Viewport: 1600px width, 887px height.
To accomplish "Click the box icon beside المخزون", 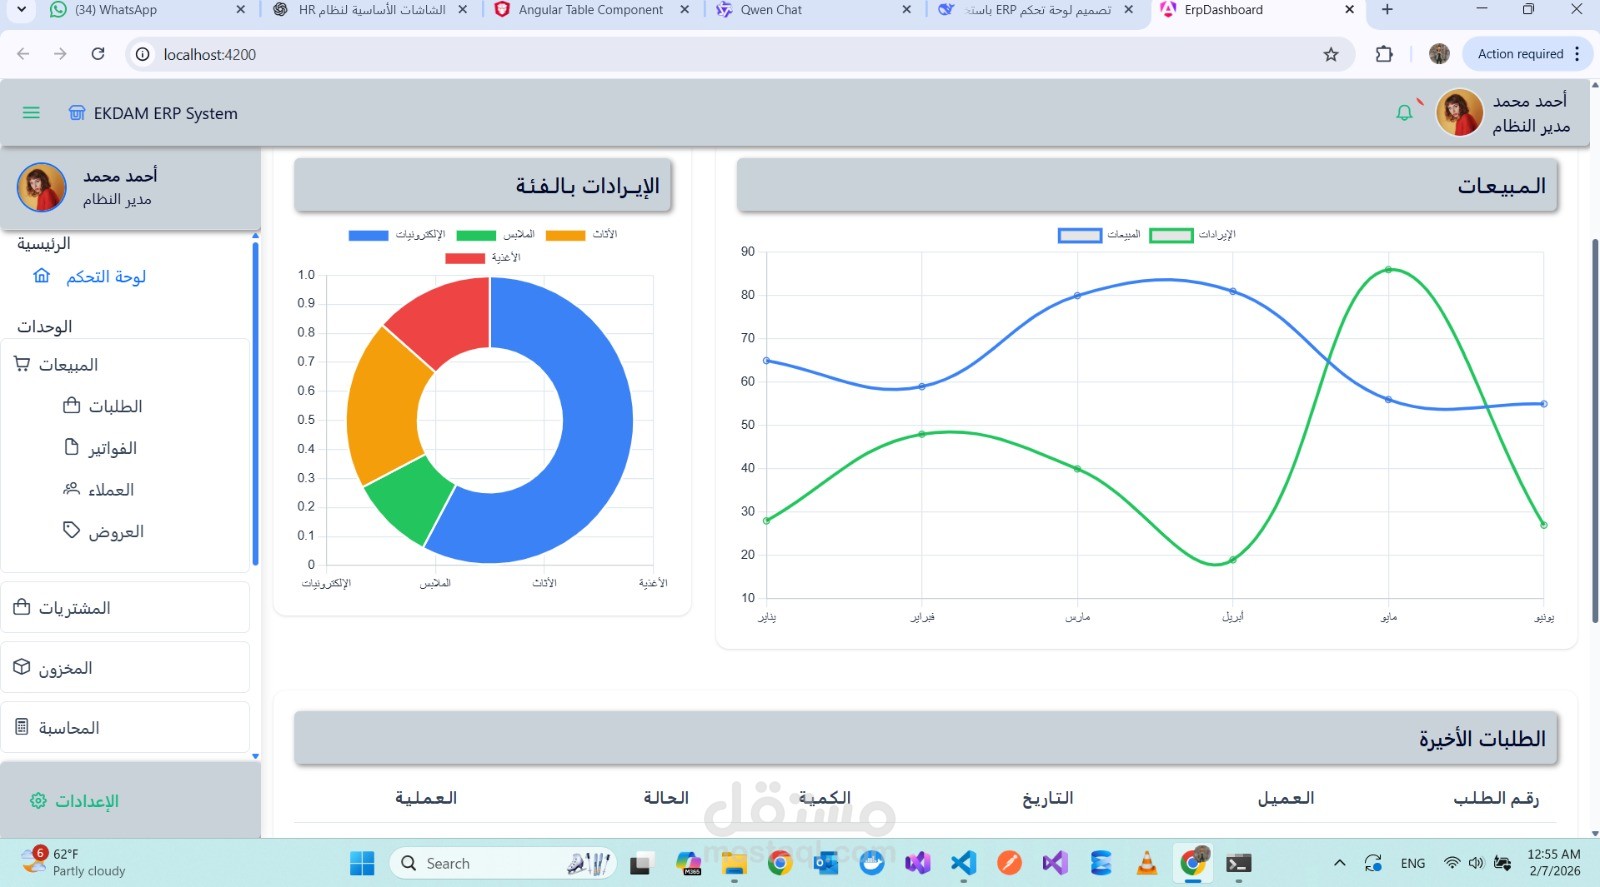I will pyautogui.click(x=22, y=667).
